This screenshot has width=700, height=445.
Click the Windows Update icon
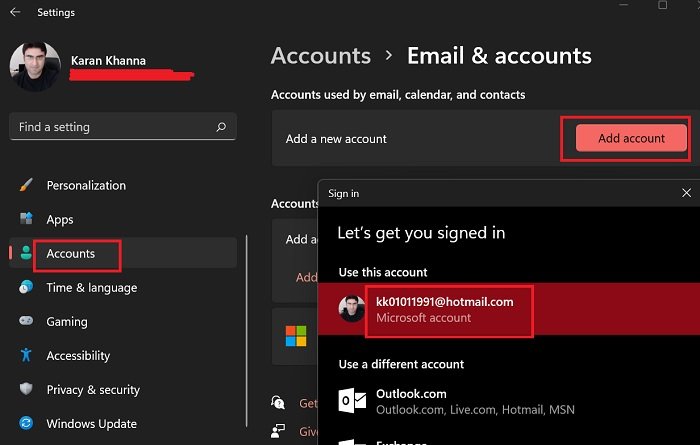tap(26, 424)
